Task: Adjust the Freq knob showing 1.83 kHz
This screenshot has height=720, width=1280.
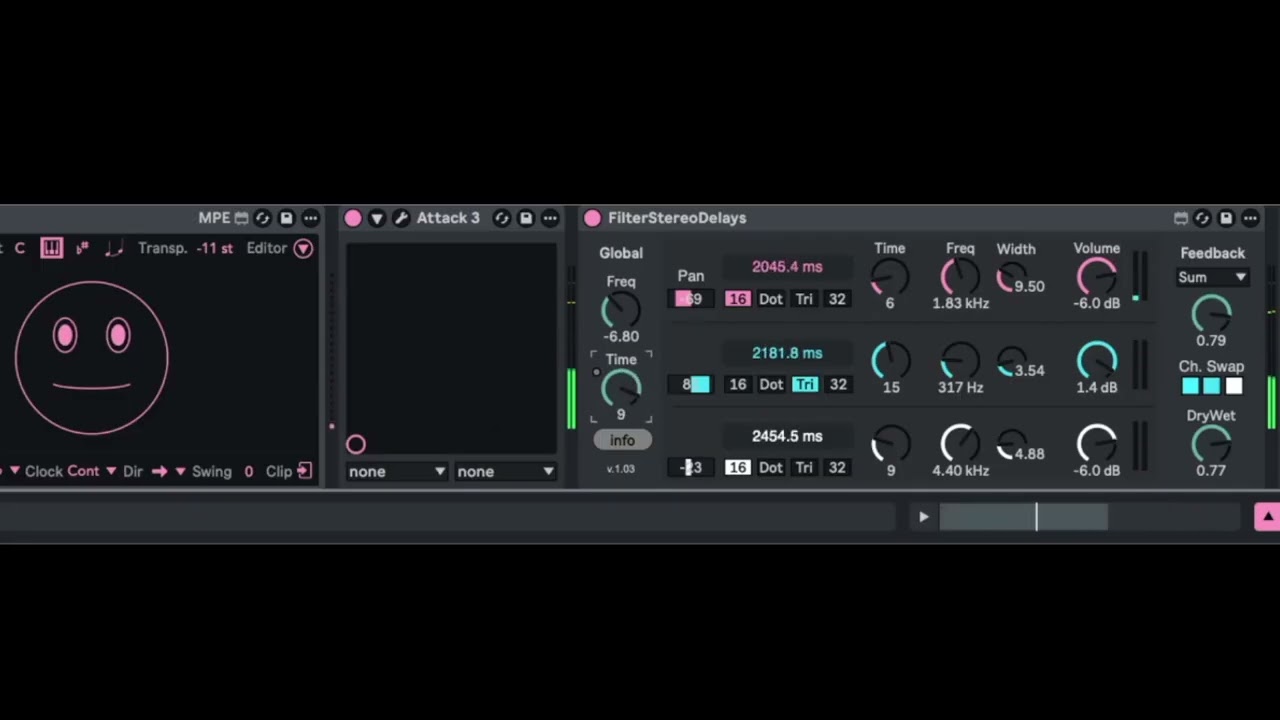Action: pos(960,276)
